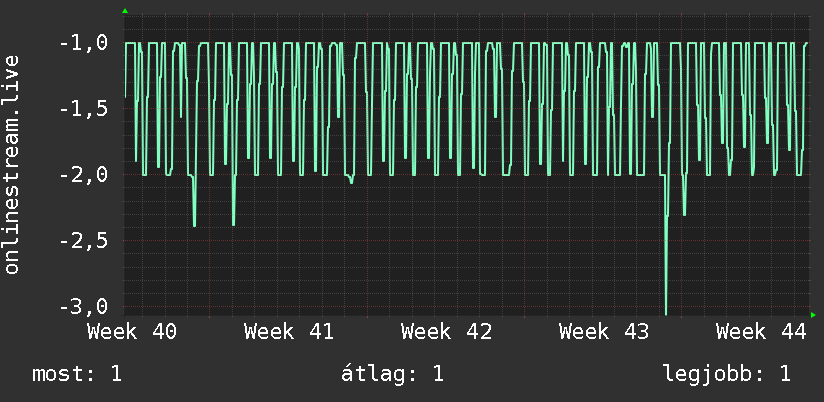Select the Week 44 axis label
Screen dimensions: 824x402
point(761,332)
